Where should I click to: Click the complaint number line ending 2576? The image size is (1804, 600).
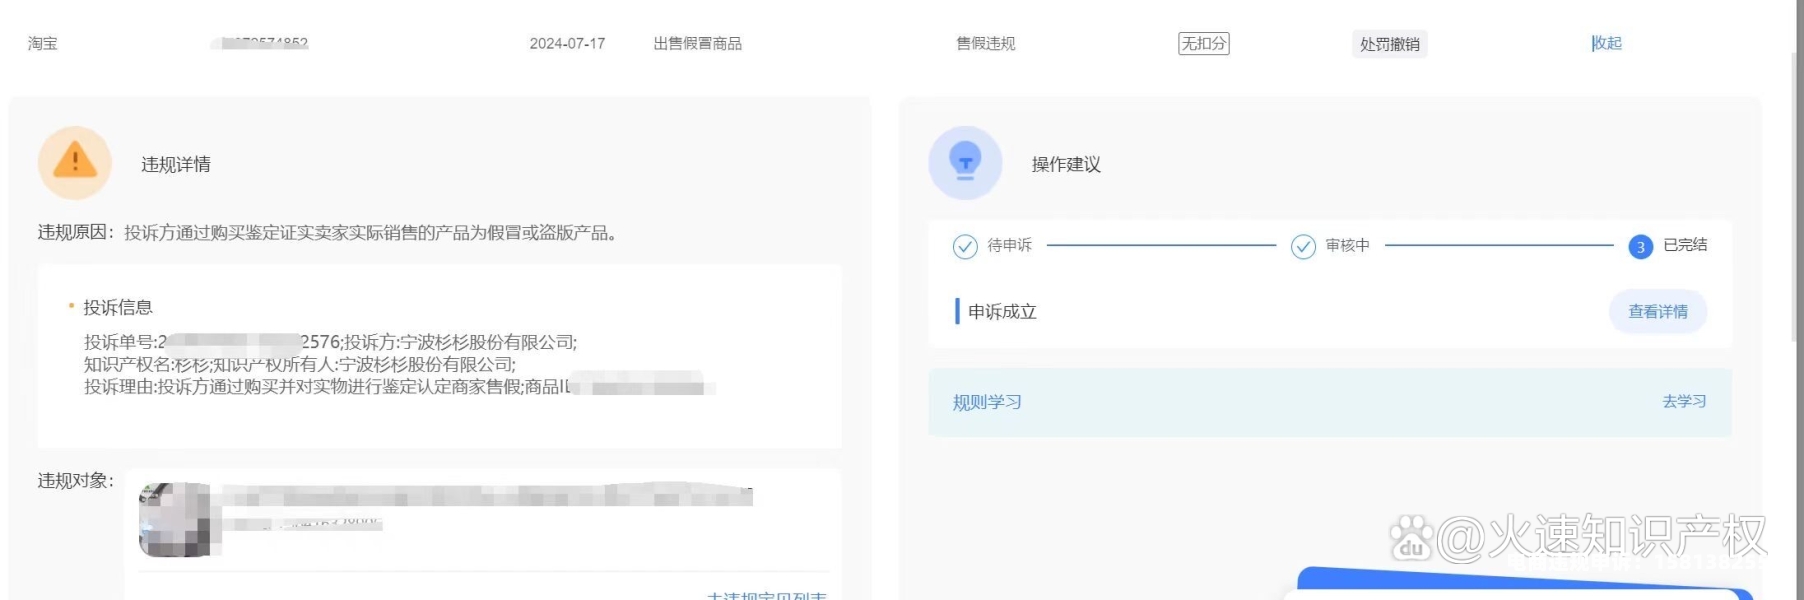pos(331,342)
